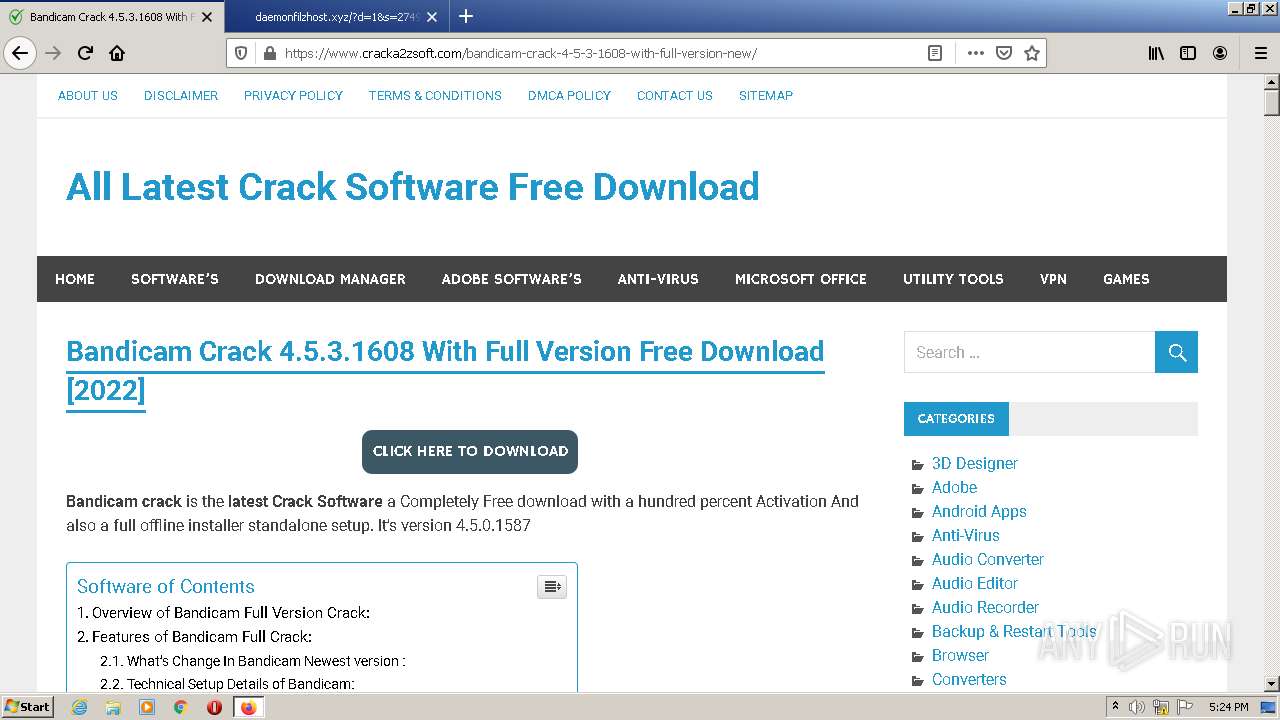
Task: Reload the current page
Action: coord(85,53)
